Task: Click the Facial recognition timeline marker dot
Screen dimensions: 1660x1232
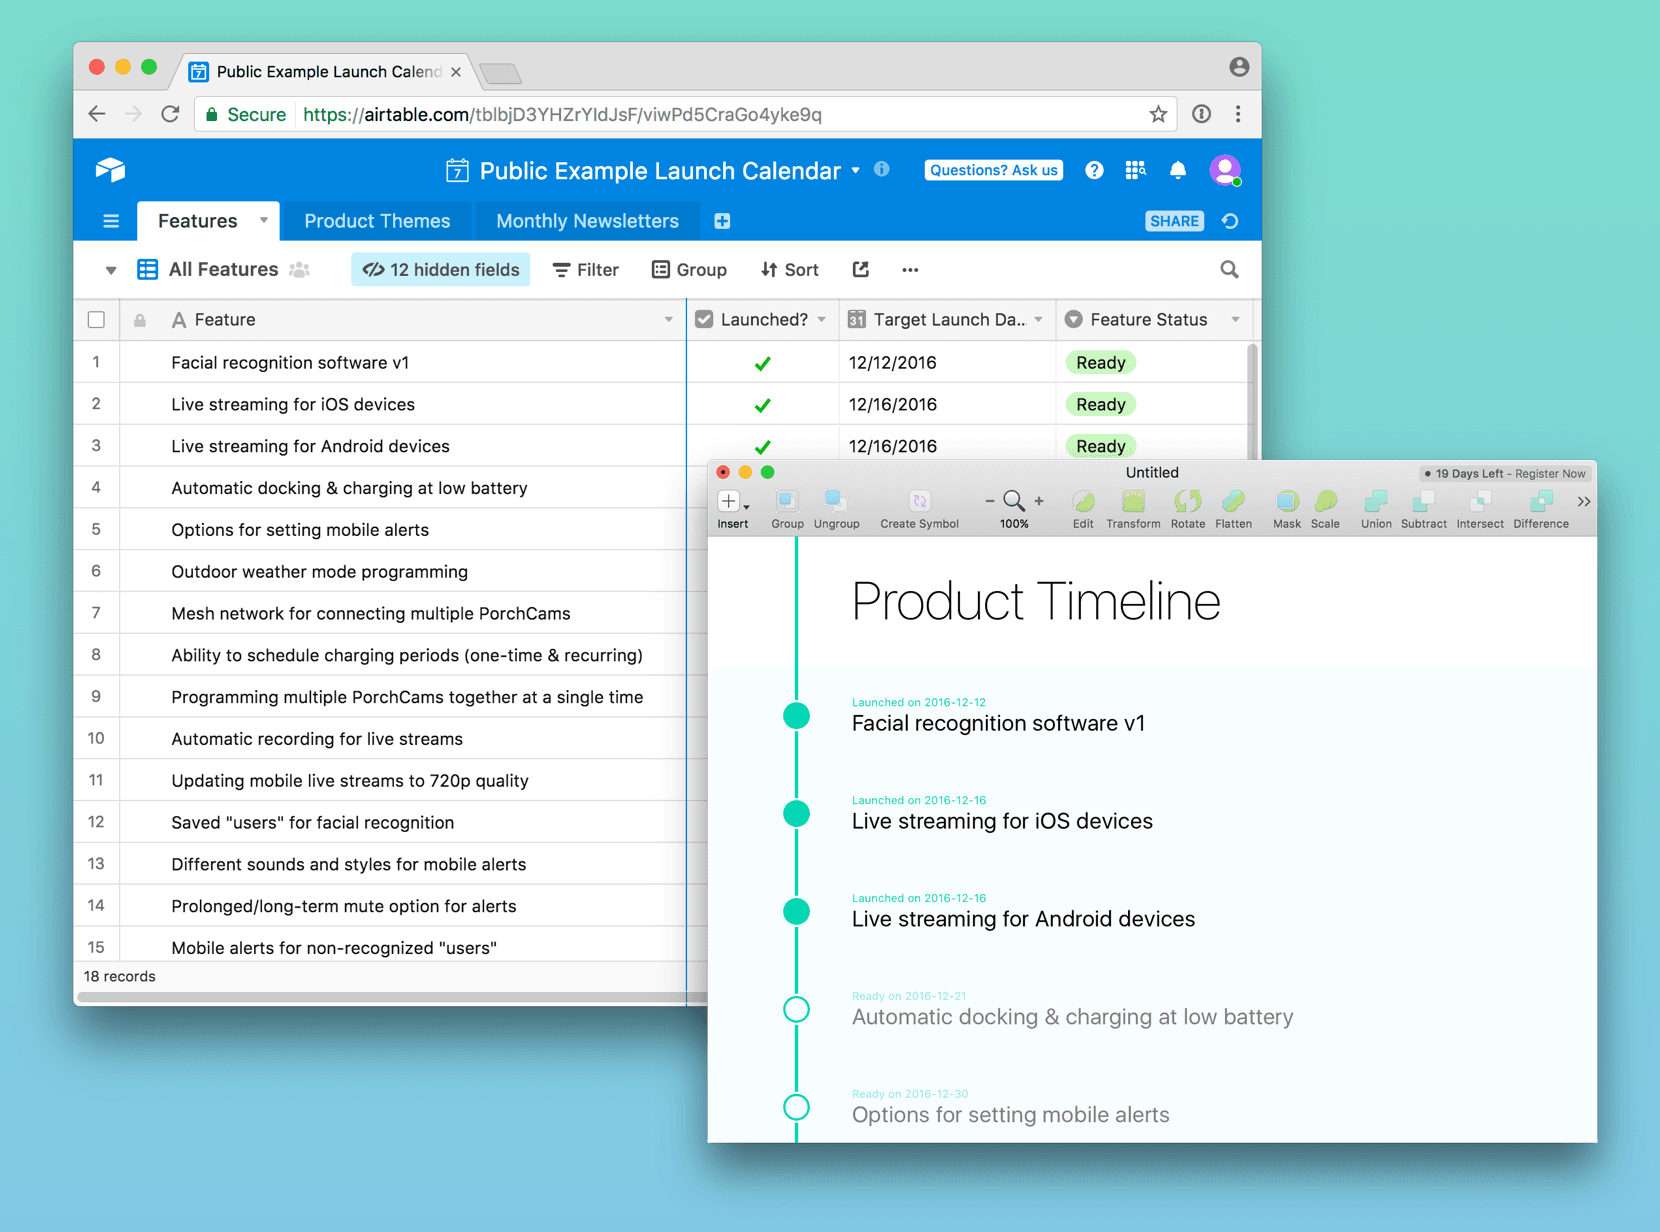Action: coord(796,716)
